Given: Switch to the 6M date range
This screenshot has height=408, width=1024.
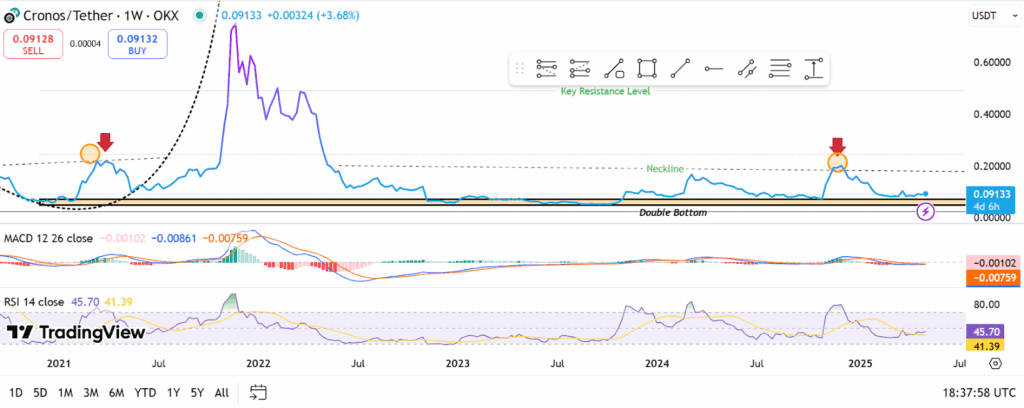Looking at the screenshot, I should point(116,392).
